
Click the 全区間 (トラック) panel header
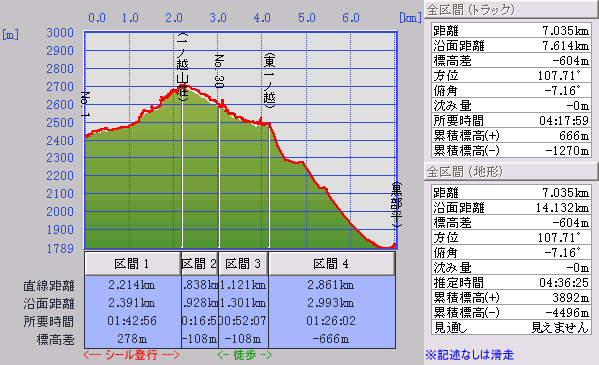[511, 9]
